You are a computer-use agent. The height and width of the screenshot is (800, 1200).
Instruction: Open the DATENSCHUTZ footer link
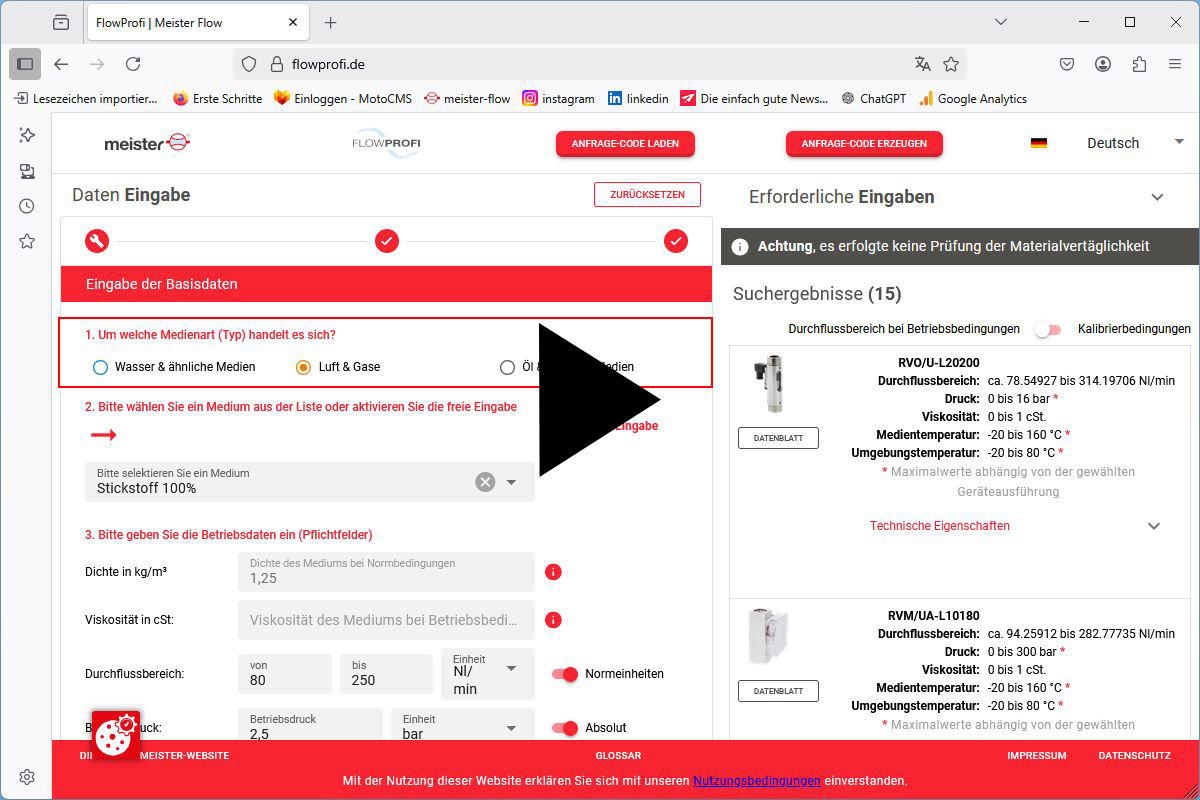[x=1135, y=756]
